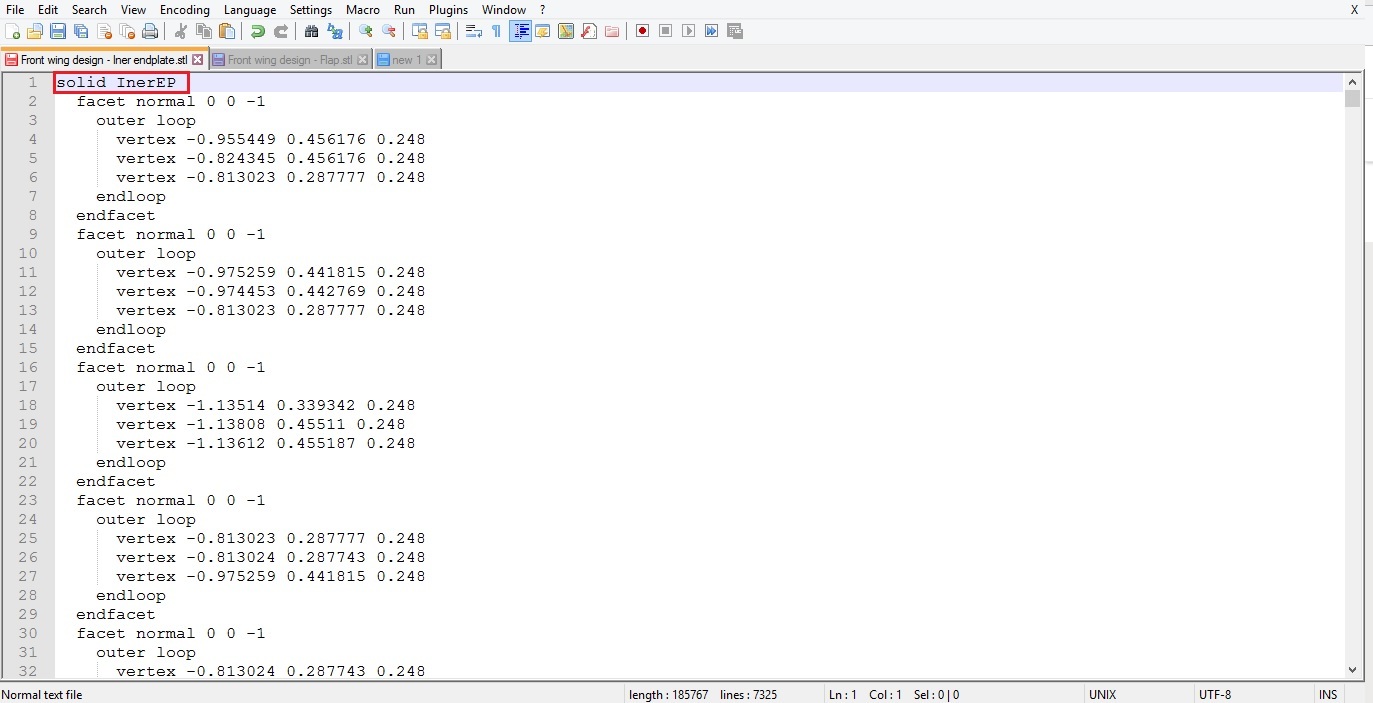
Task: Close the Flap.stl tab
Action: coord(362,60)
